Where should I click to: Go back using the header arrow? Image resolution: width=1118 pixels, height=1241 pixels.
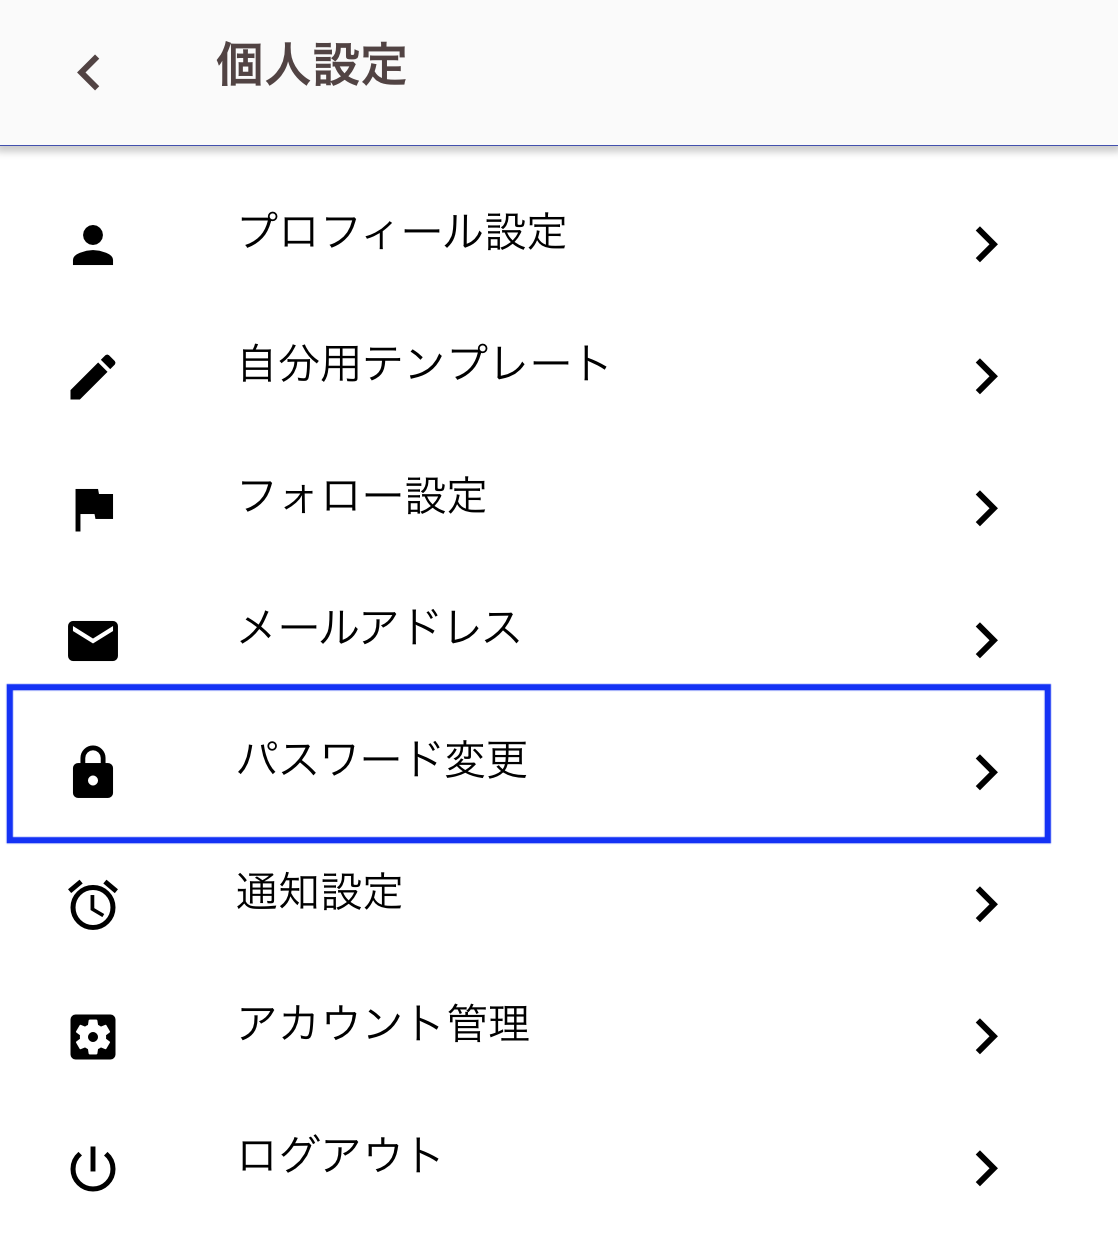point(89,72)
